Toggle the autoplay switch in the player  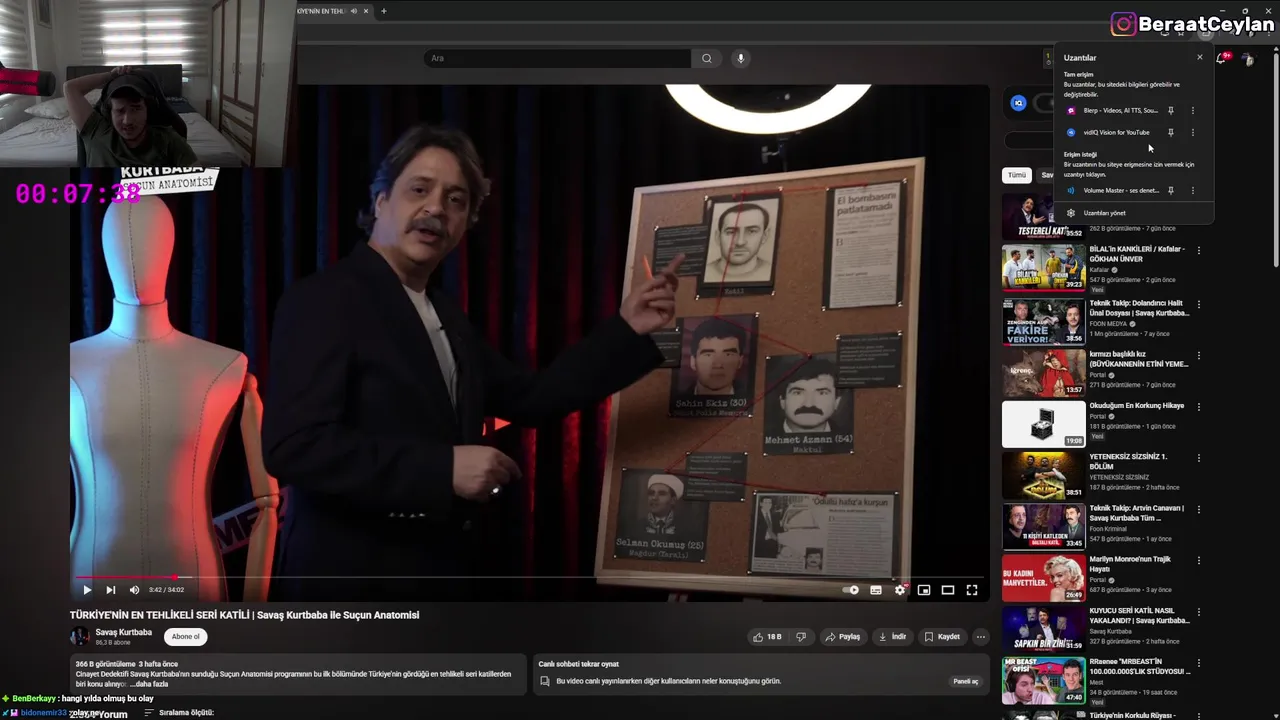click(851, 590)
